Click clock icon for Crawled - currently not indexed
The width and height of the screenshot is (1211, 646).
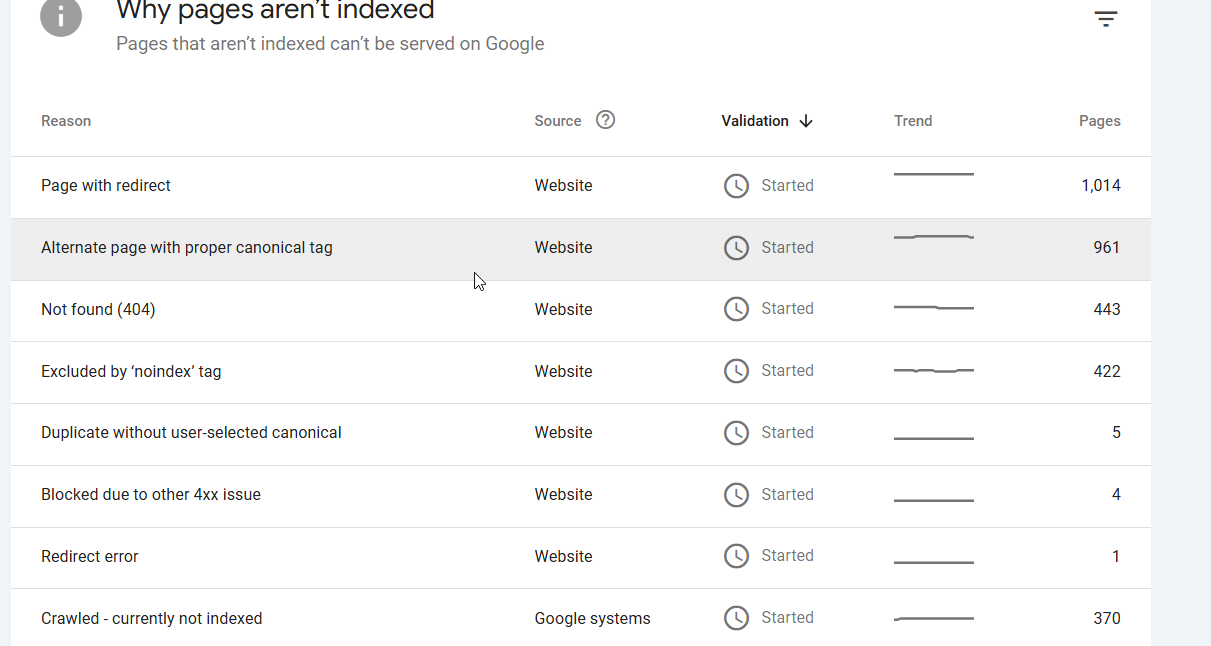[736, 618]
